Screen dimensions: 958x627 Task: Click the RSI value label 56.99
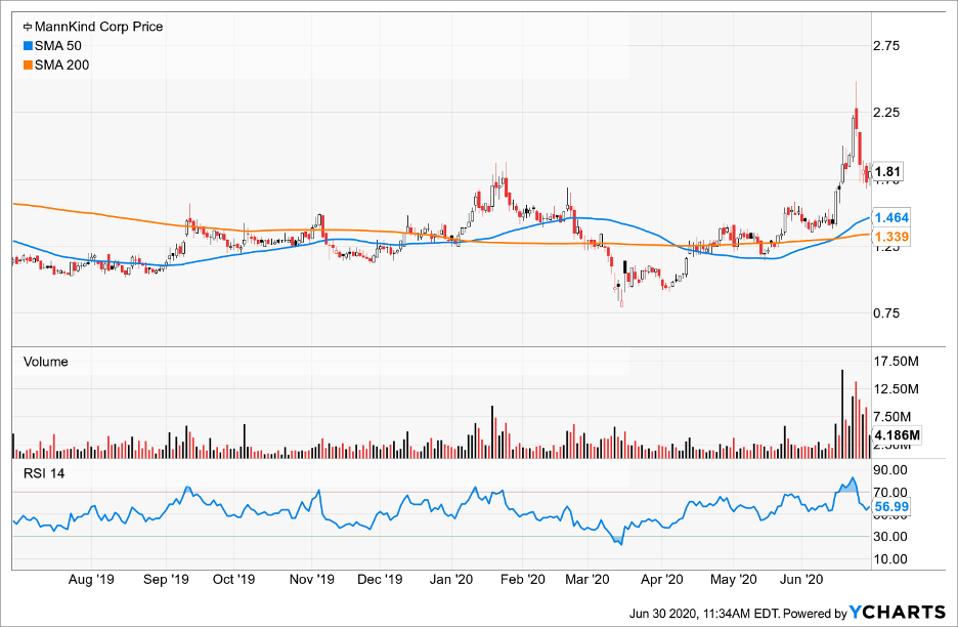[891, 507]
